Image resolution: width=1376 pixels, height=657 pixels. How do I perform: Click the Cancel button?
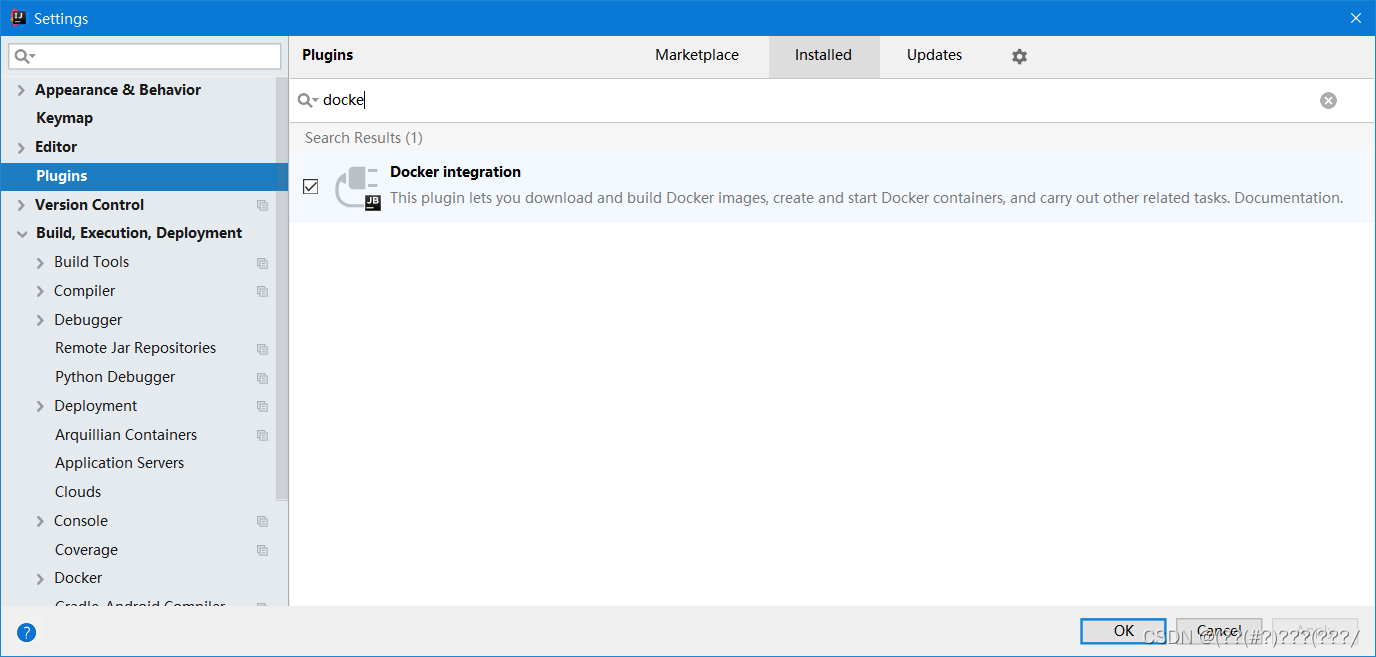point(1219,631)
